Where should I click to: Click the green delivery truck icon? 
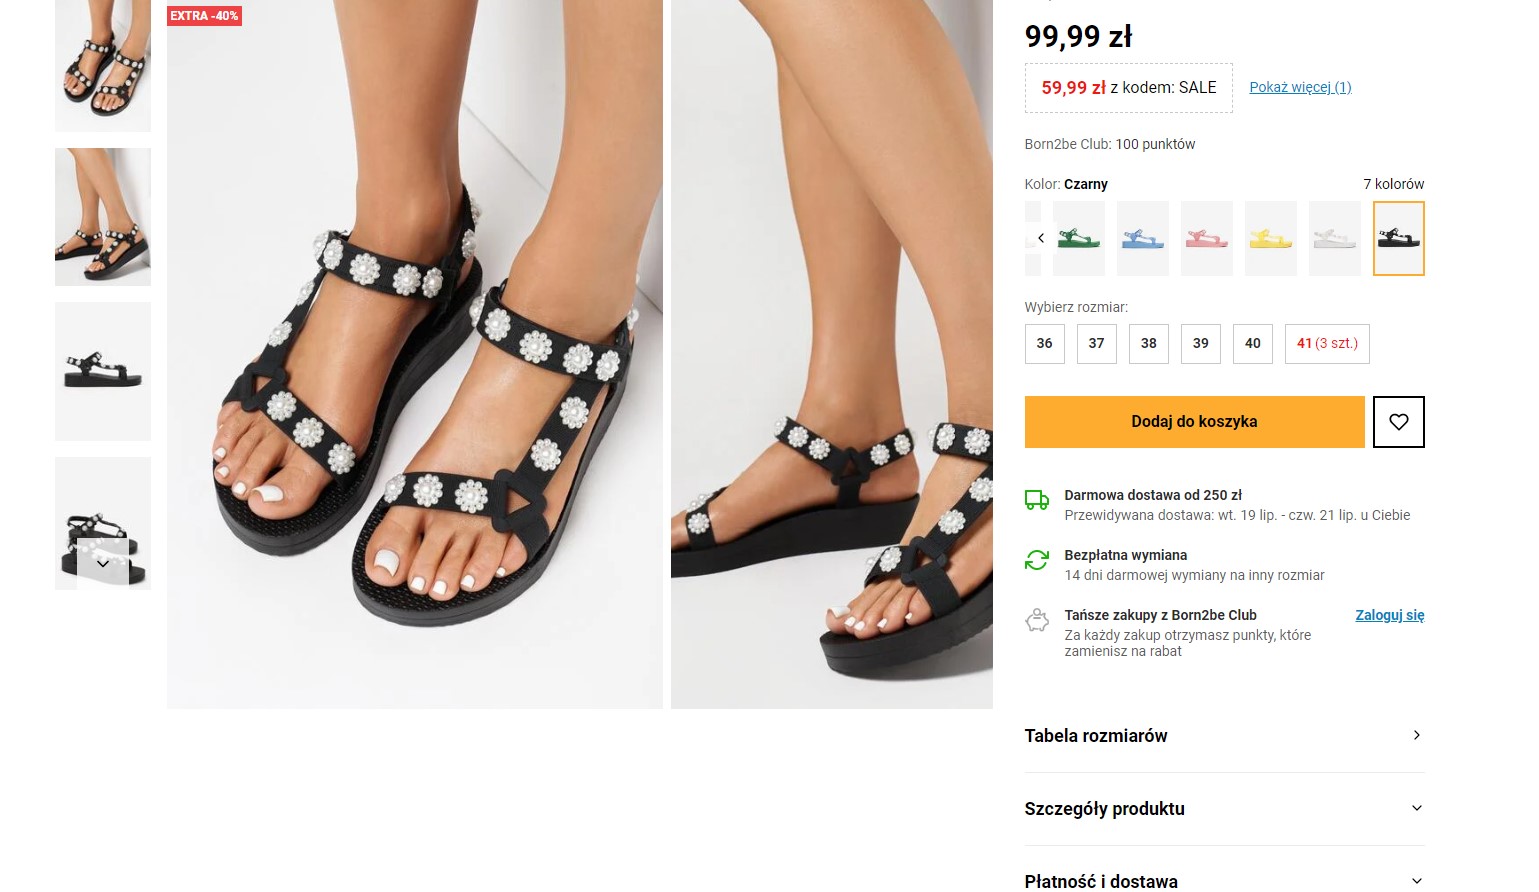pos(1037,500)
